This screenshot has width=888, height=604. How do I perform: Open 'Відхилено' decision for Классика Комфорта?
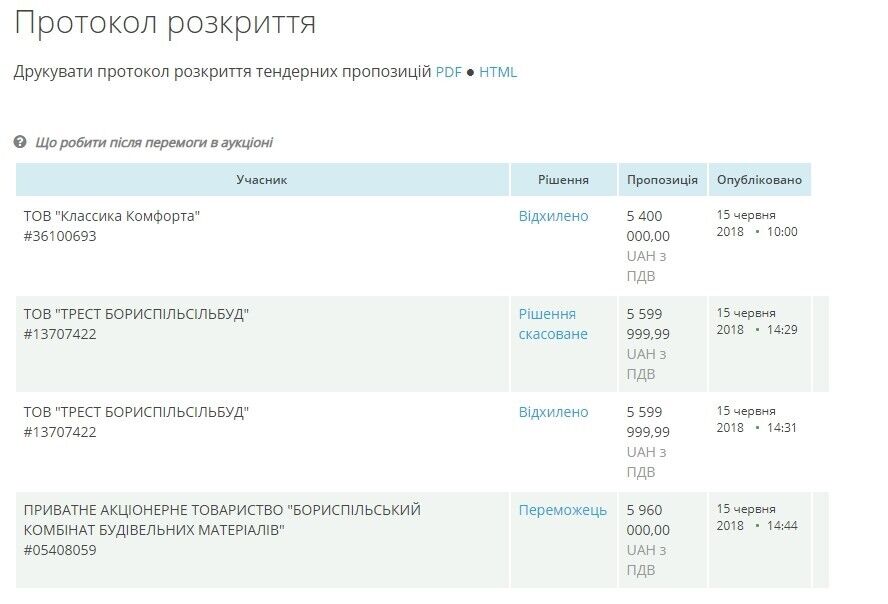[x=553, y=216]
